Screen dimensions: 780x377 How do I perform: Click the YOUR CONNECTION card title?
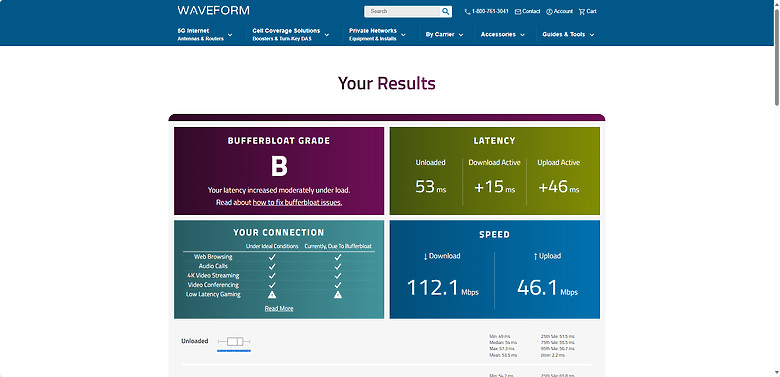coord(279,233)
